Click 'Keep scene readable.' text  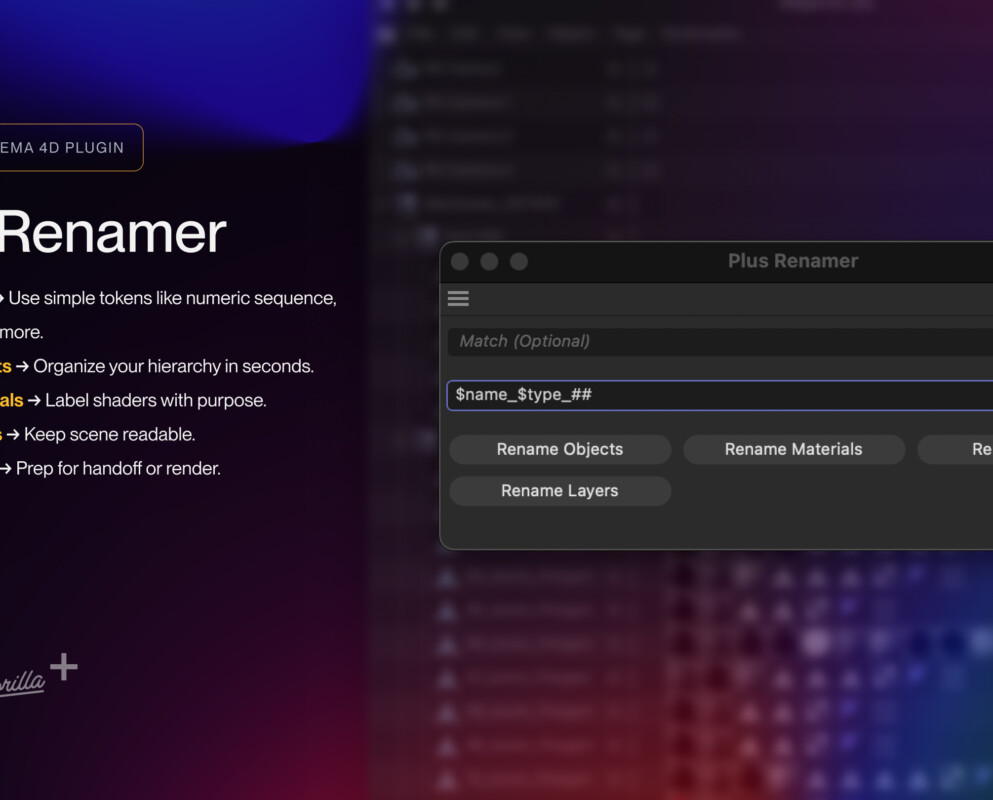click(110, 435)
